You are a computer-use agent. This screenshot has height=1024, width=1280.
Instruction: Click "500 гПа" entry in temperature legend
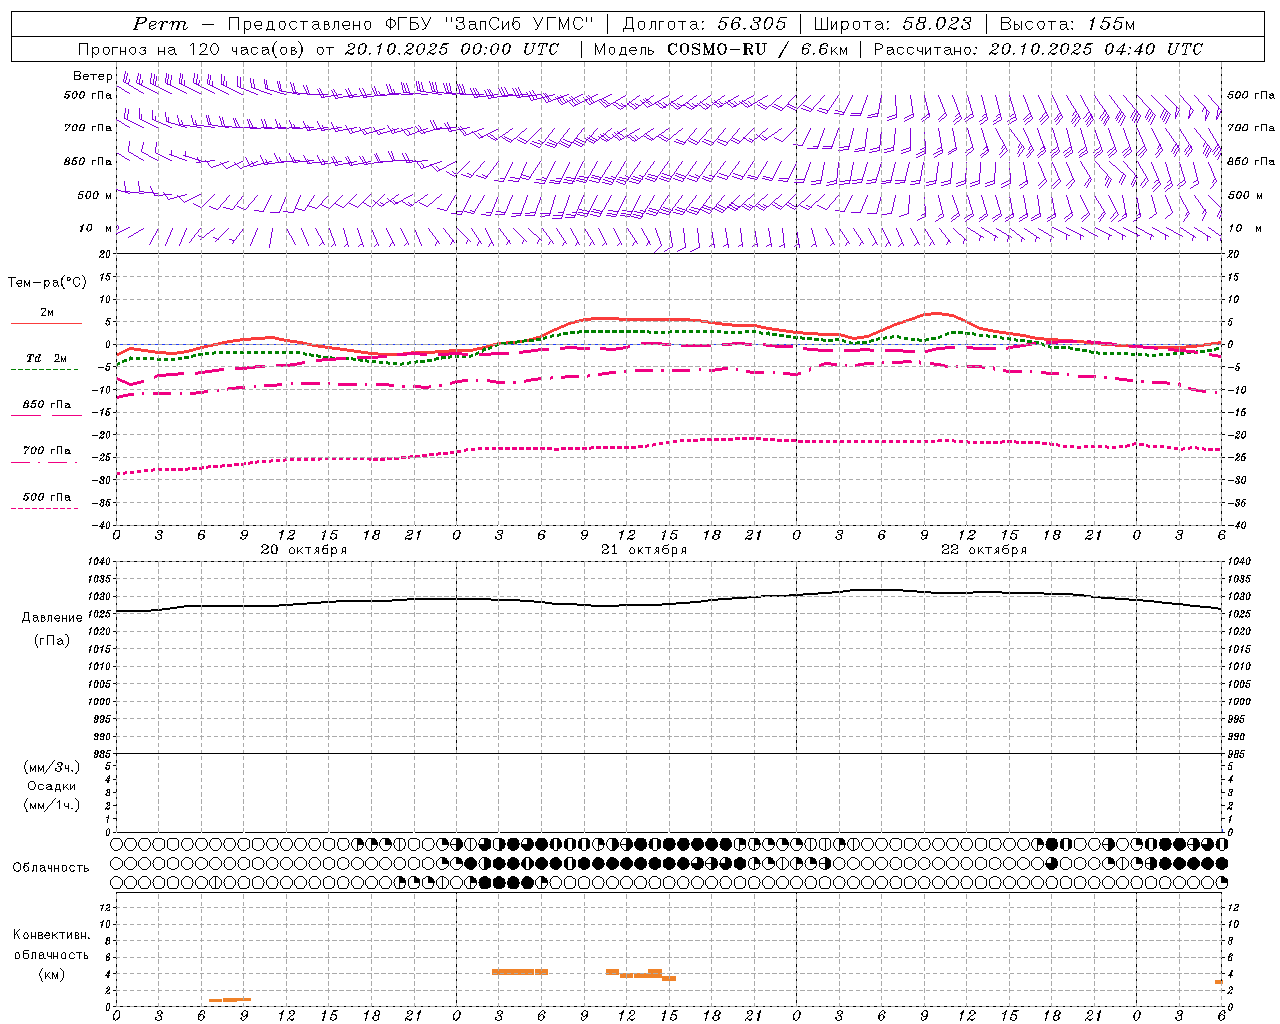[46, 497]
